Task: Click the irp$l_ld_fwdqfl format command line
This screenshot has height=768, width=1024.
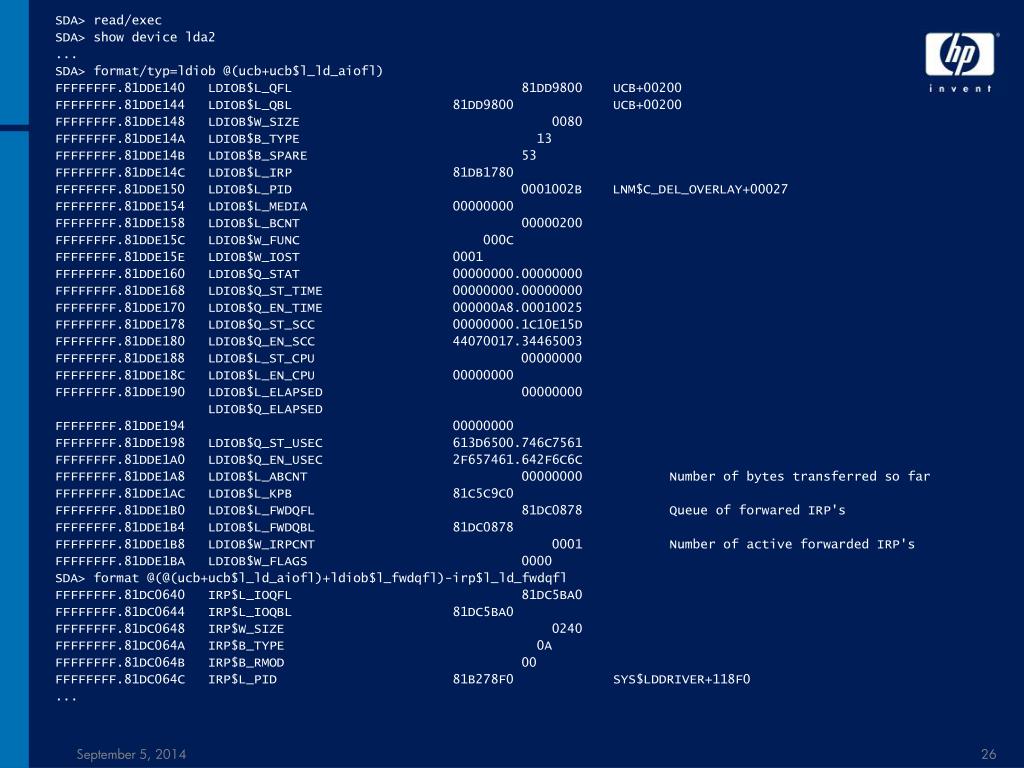Action: (x=311, y=578)
